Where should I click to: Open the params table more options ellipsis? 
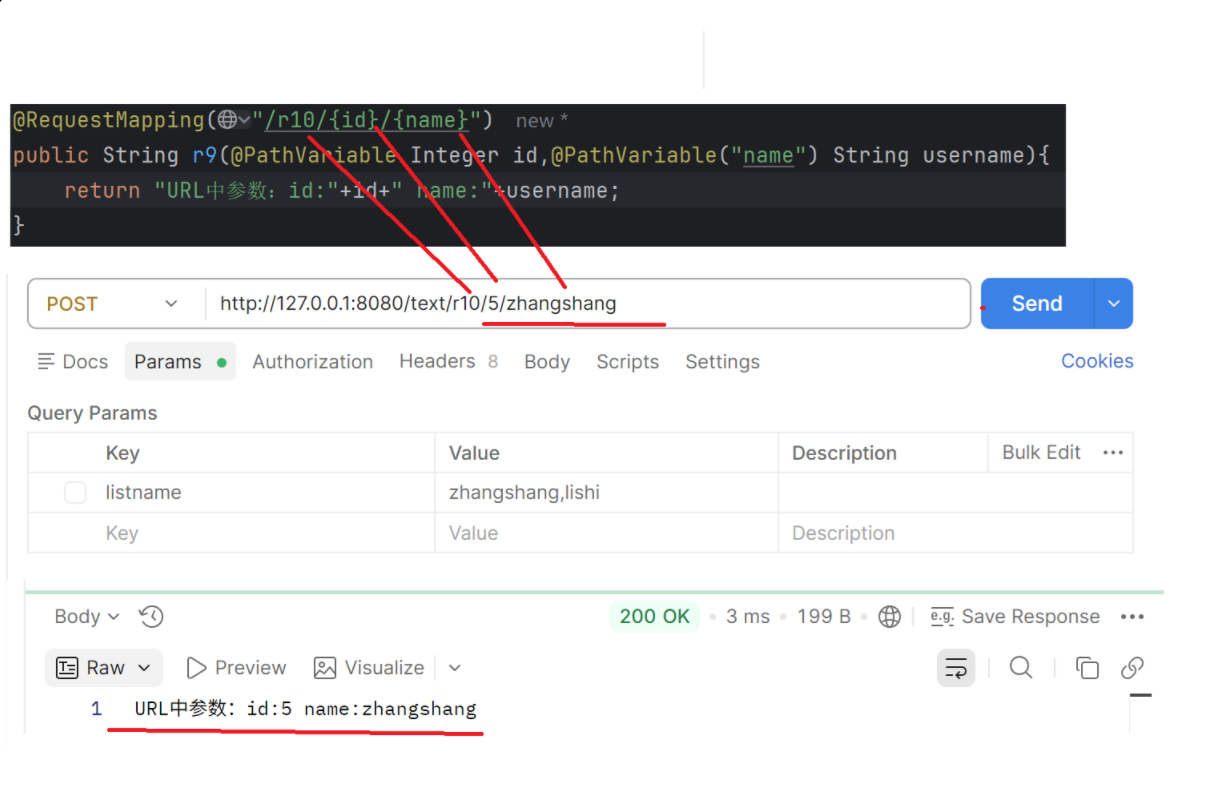pyautogui.click(x=1113, y=453)
